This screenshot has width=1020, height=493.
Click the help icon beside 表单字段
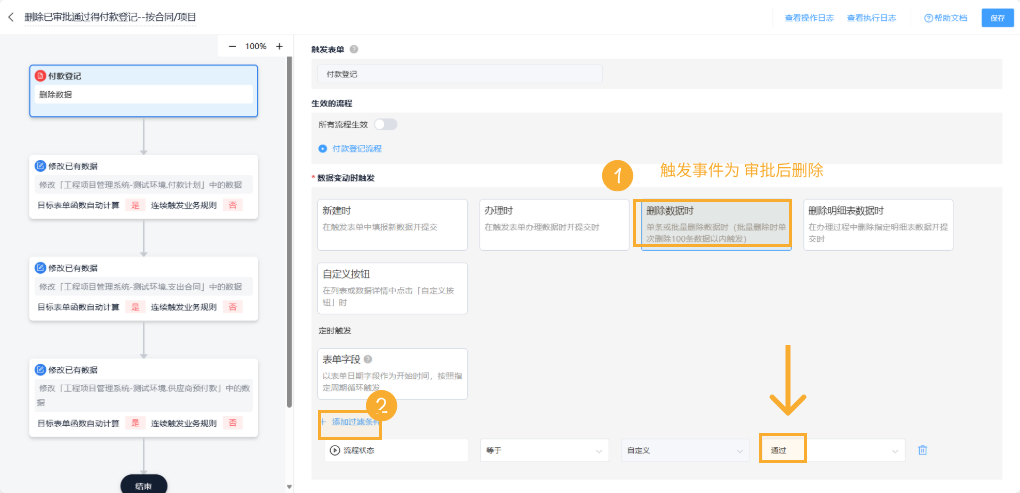368,359
